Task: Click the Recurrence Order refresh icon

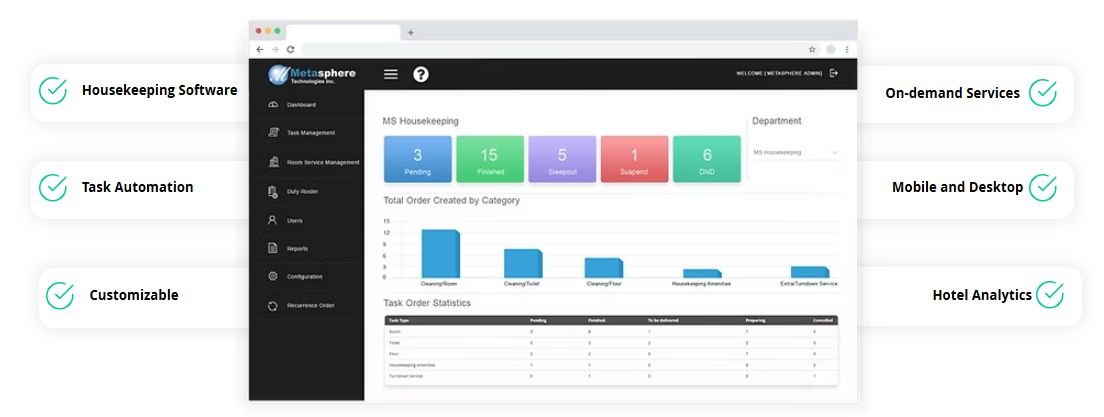Action: click(273, 306)
